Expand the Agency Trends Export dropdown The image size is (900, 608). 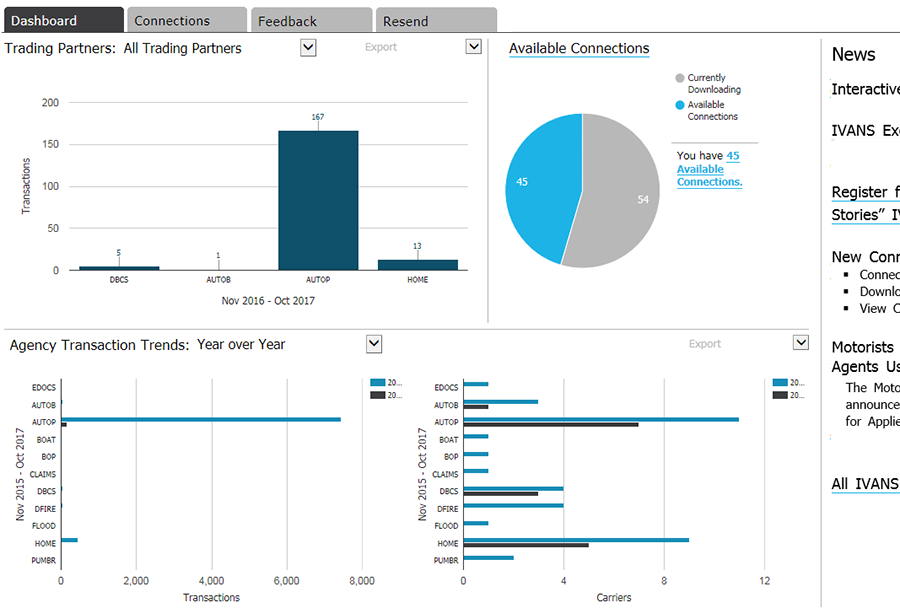800,343
